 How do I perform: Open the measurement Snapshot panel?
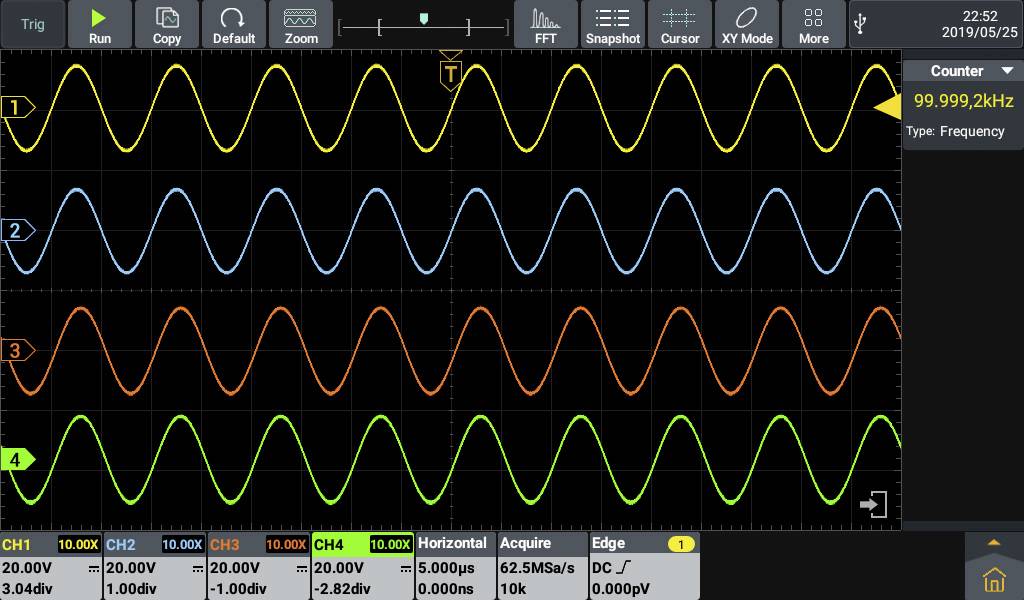[613, 24]
